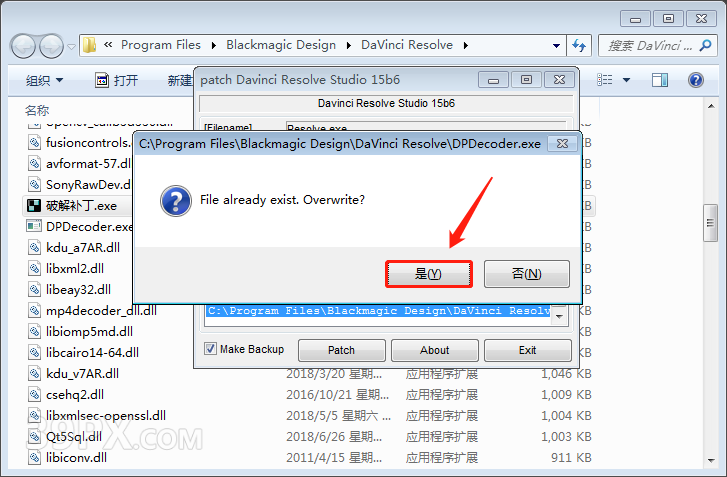Click the 2016/10/21 date cell

coord(338,394)
